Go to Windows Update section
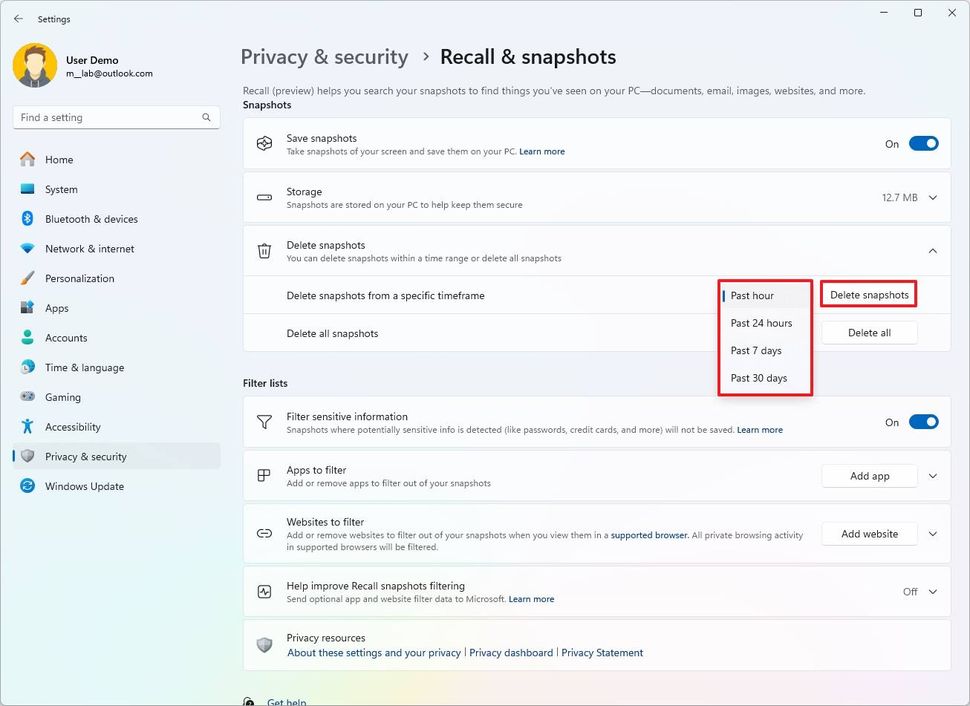 pyautogui.click(x=84, y=487)
